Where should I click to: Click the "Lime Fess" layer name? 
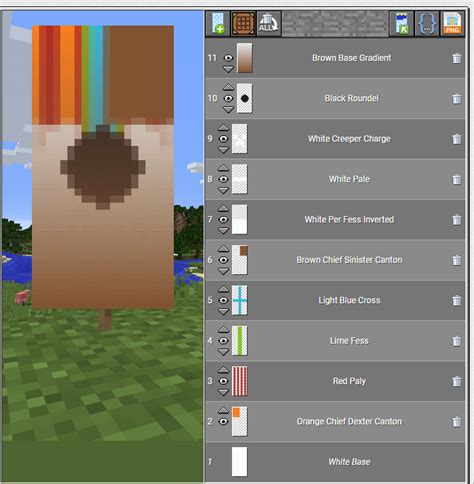click(x=349, y=341)
